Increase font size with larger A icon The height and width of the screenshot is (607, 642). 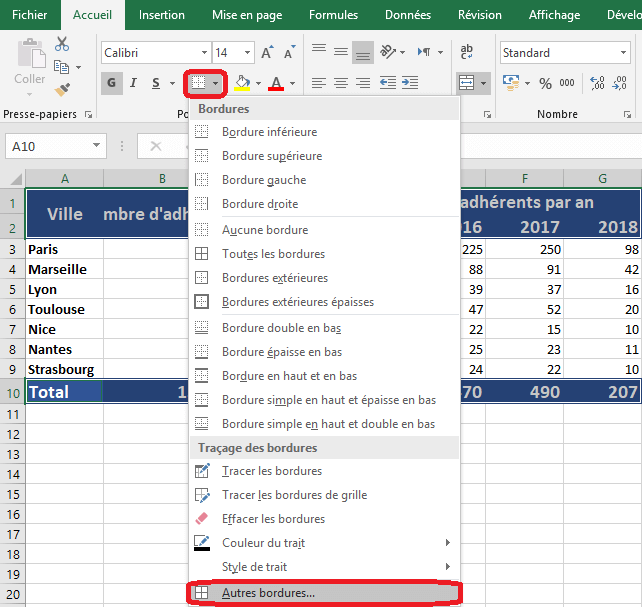[x=268, y=53]
